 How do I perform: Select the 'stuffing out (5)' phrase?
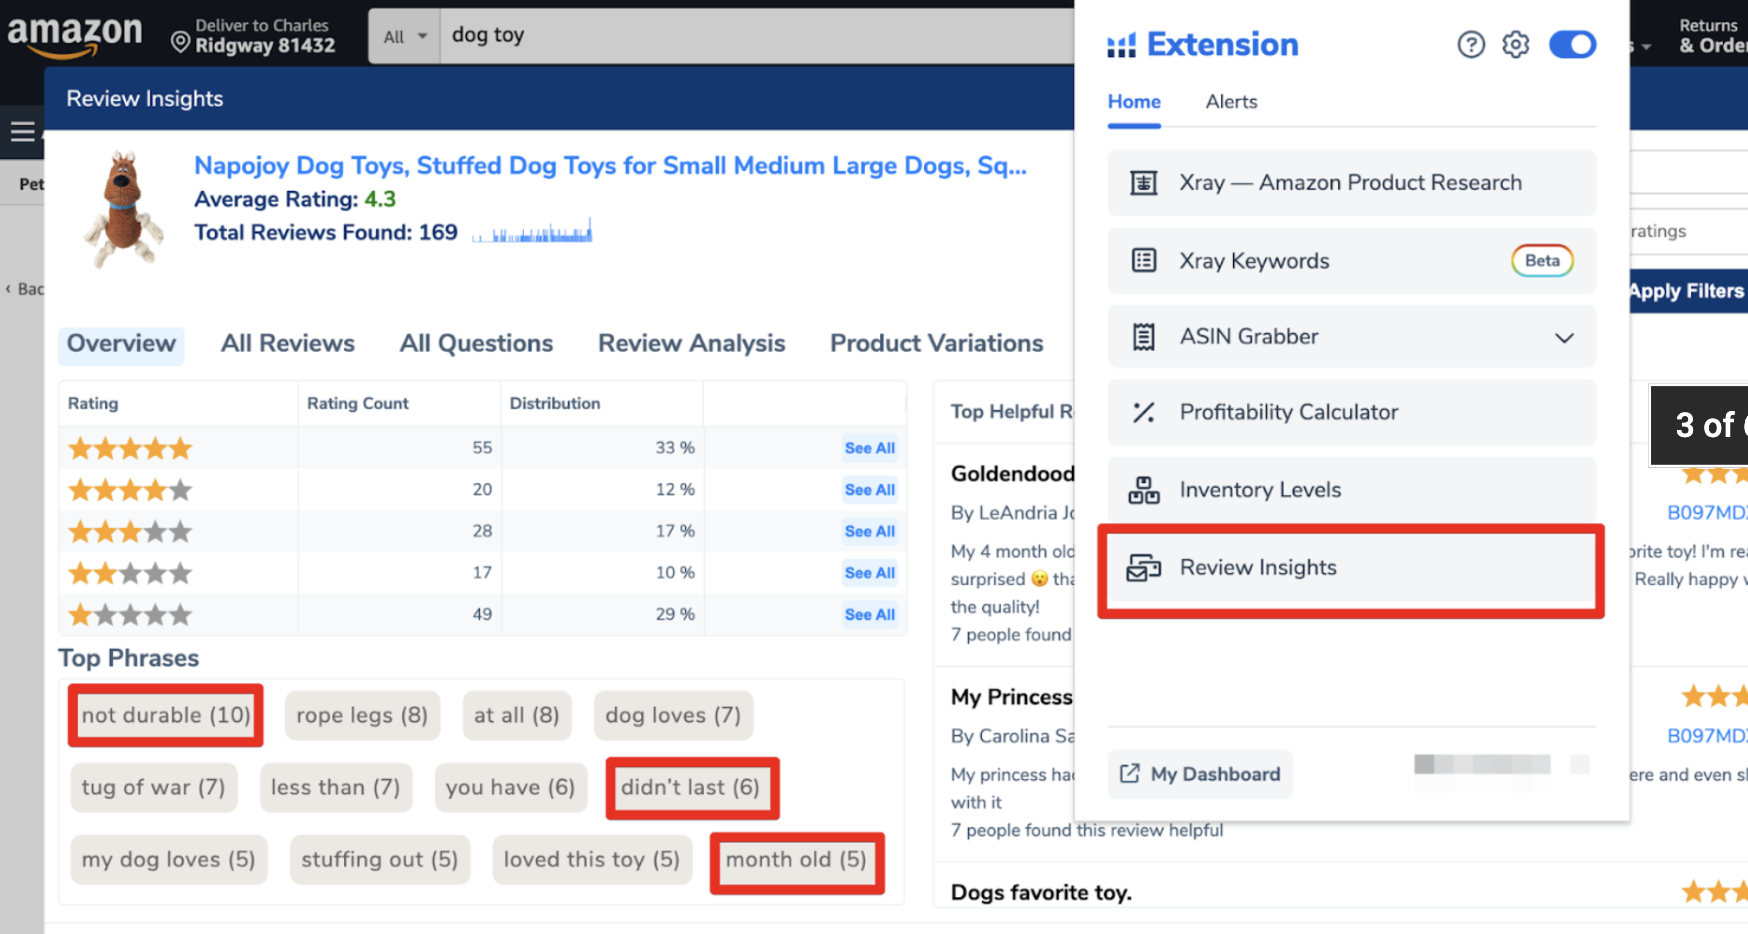(x=380, y=859)
